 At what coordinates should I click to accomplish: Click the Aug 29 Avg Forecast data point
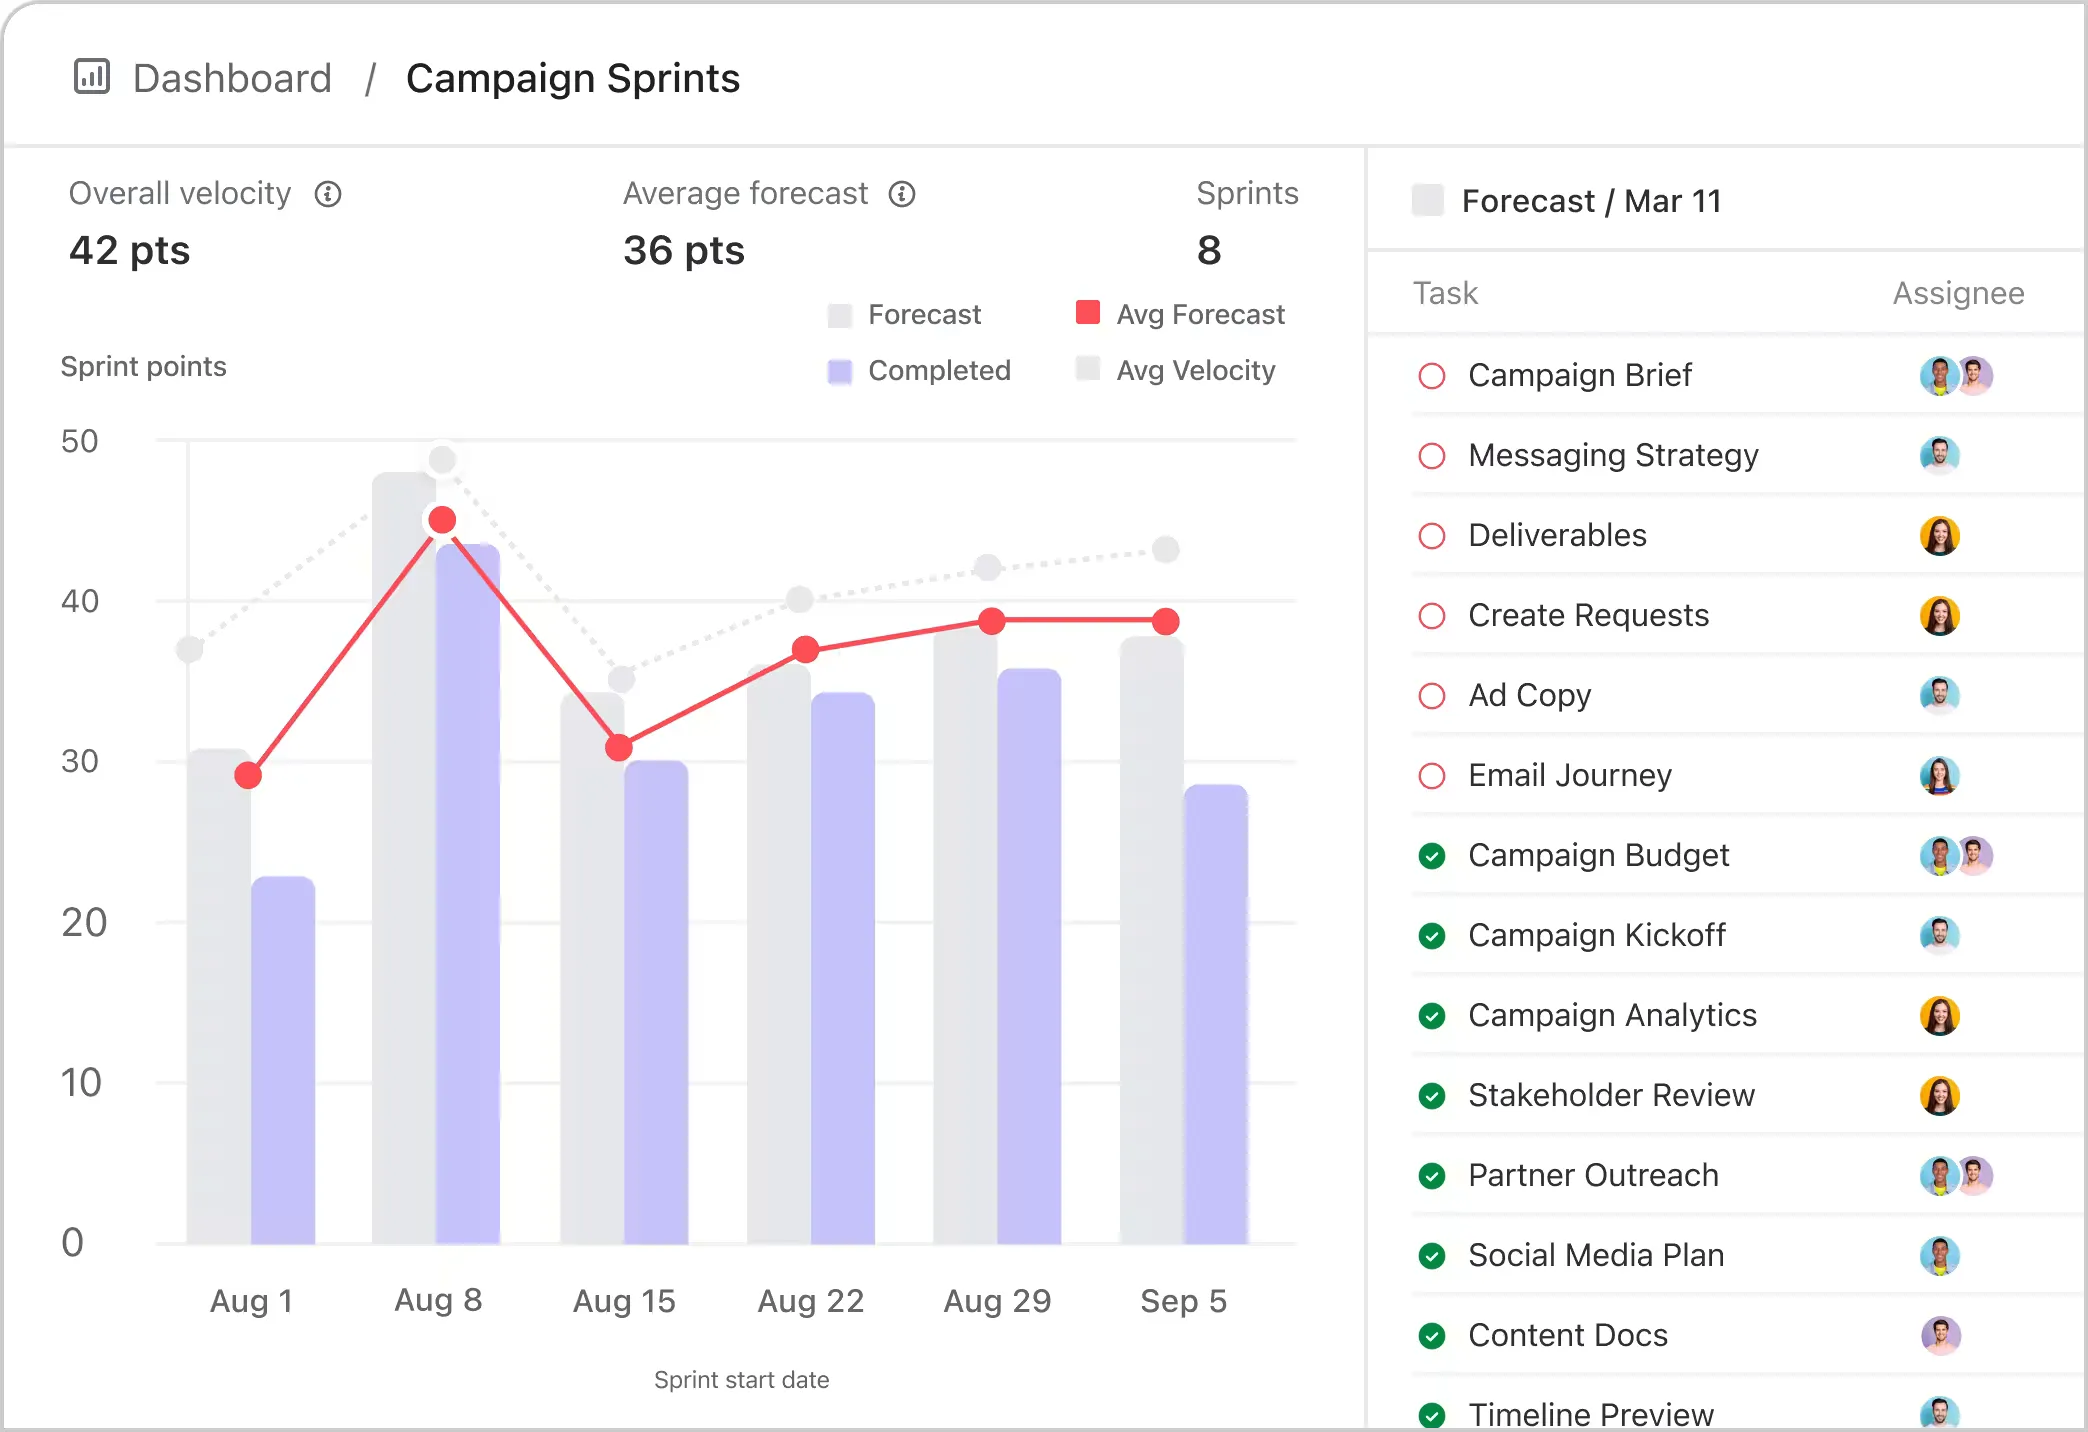(x=992, y=621)
